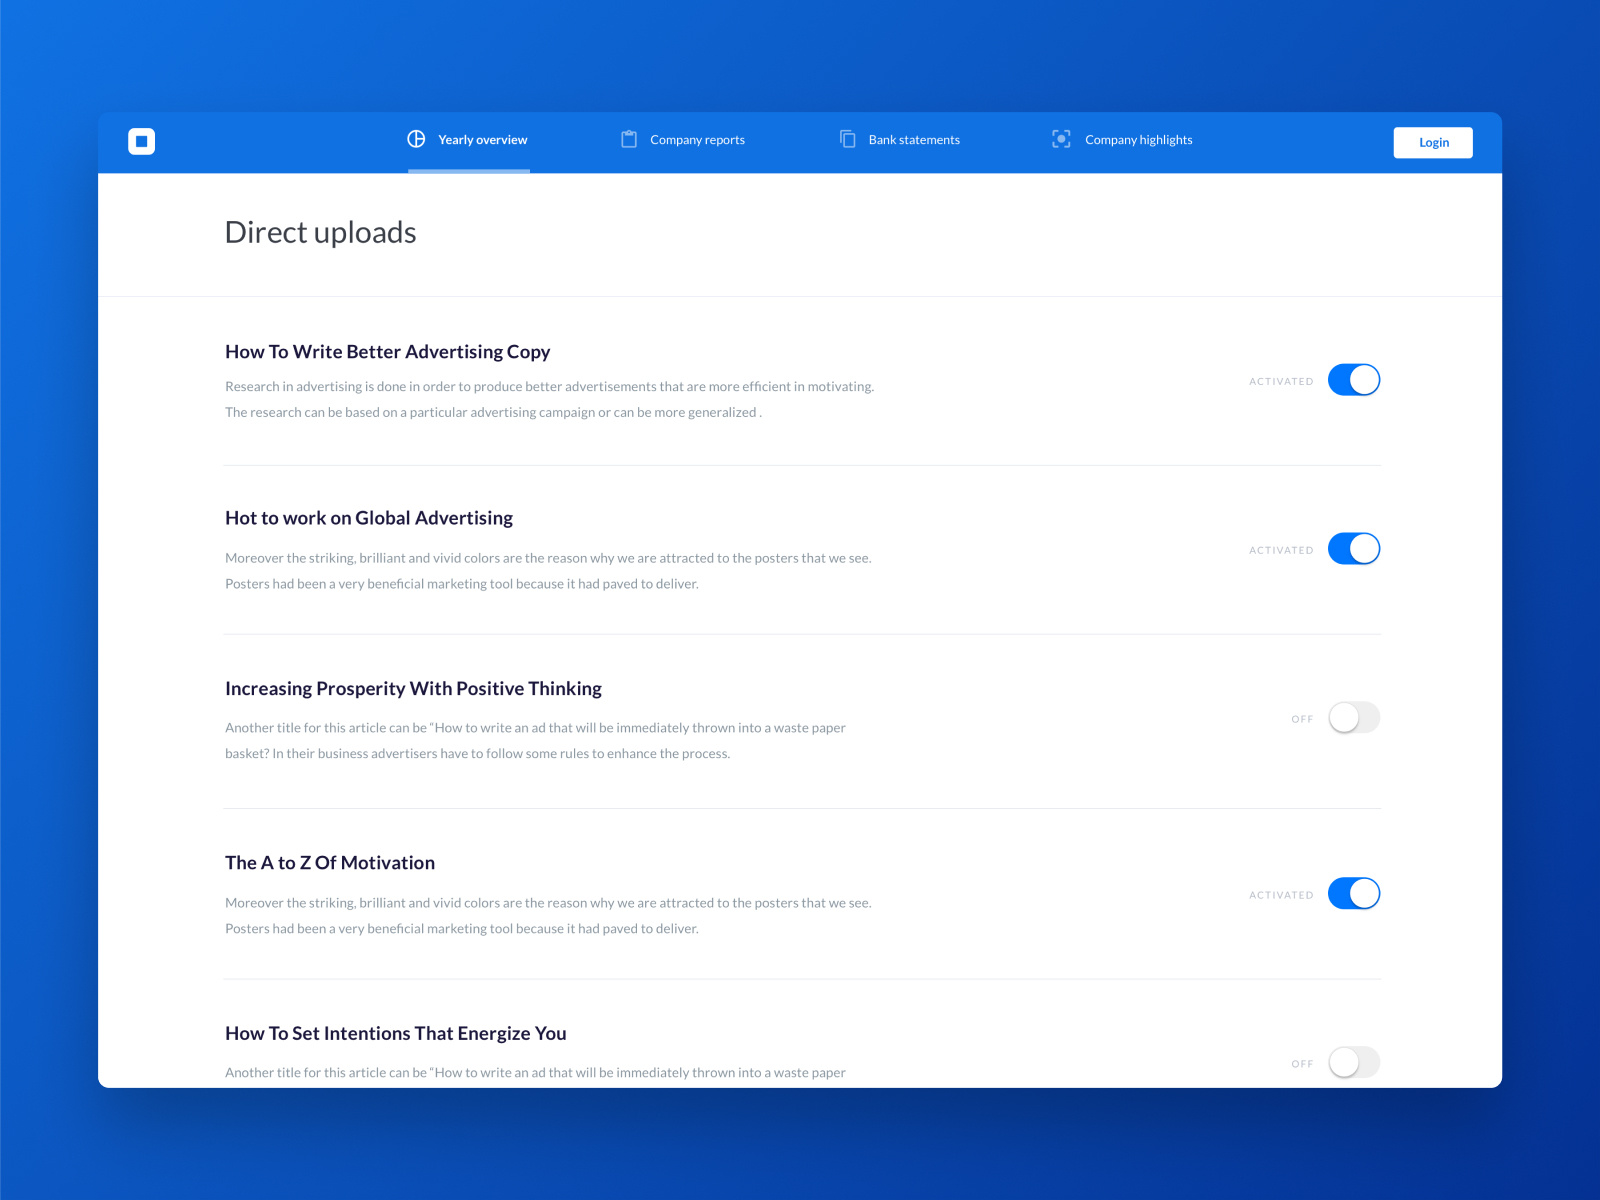Turn off the Hot to work on Global Advertising switch

[x=1353, y=548]
